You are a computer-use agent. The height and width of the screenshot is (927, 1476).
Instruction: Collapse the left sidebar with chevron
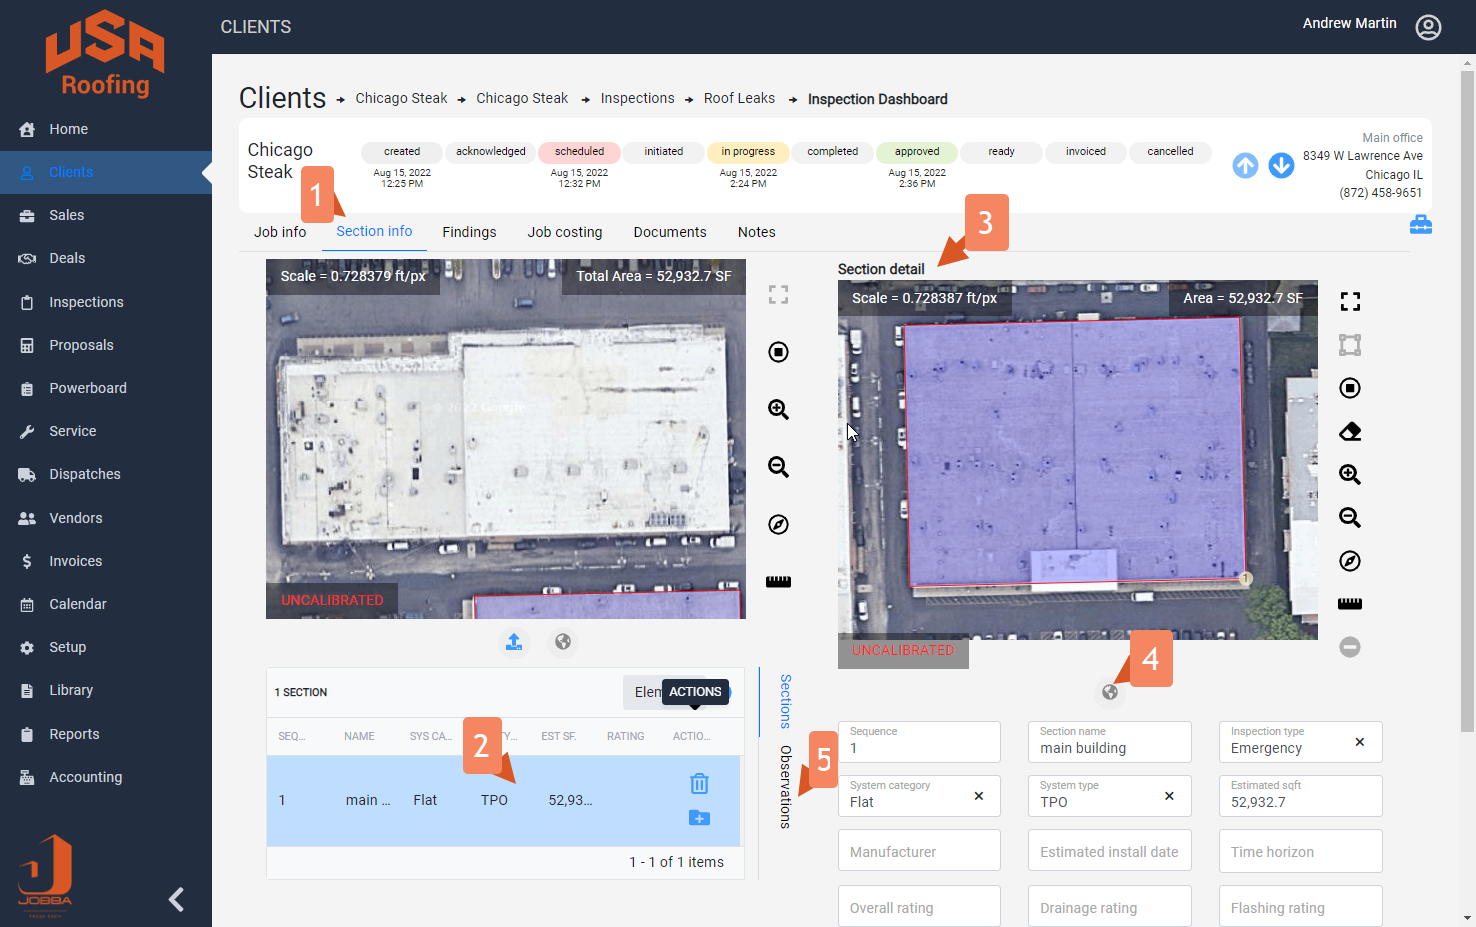(177, 899)
